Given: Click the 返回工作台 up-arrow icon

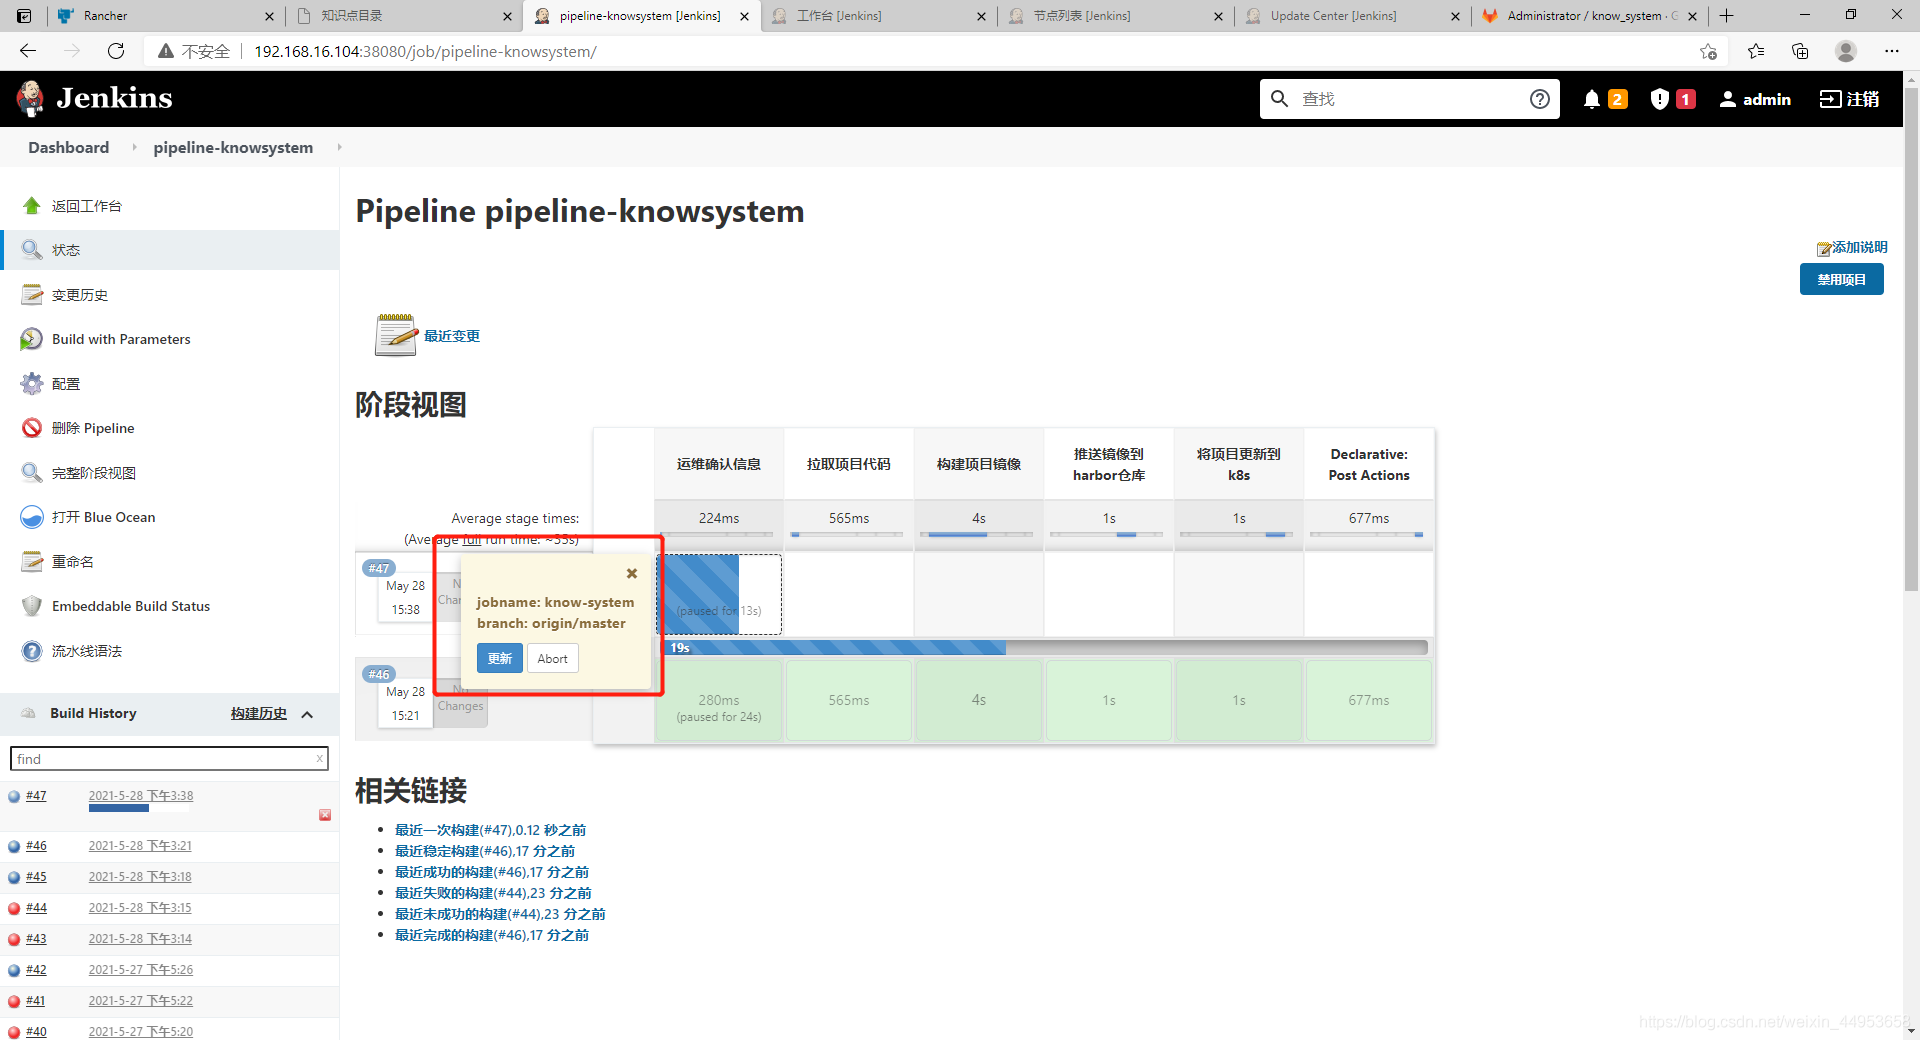Looking at the screenshot, I should (32, 206).
